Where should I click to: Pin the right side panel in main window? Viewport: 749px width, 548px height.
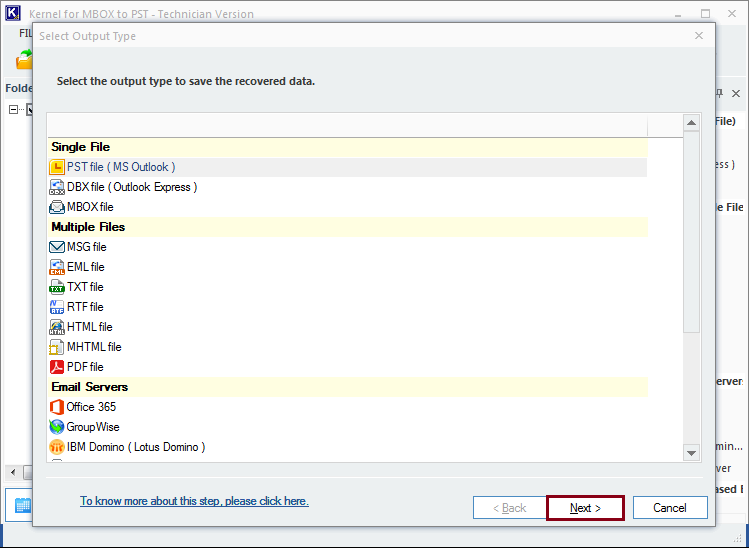(x=719, y=94)
